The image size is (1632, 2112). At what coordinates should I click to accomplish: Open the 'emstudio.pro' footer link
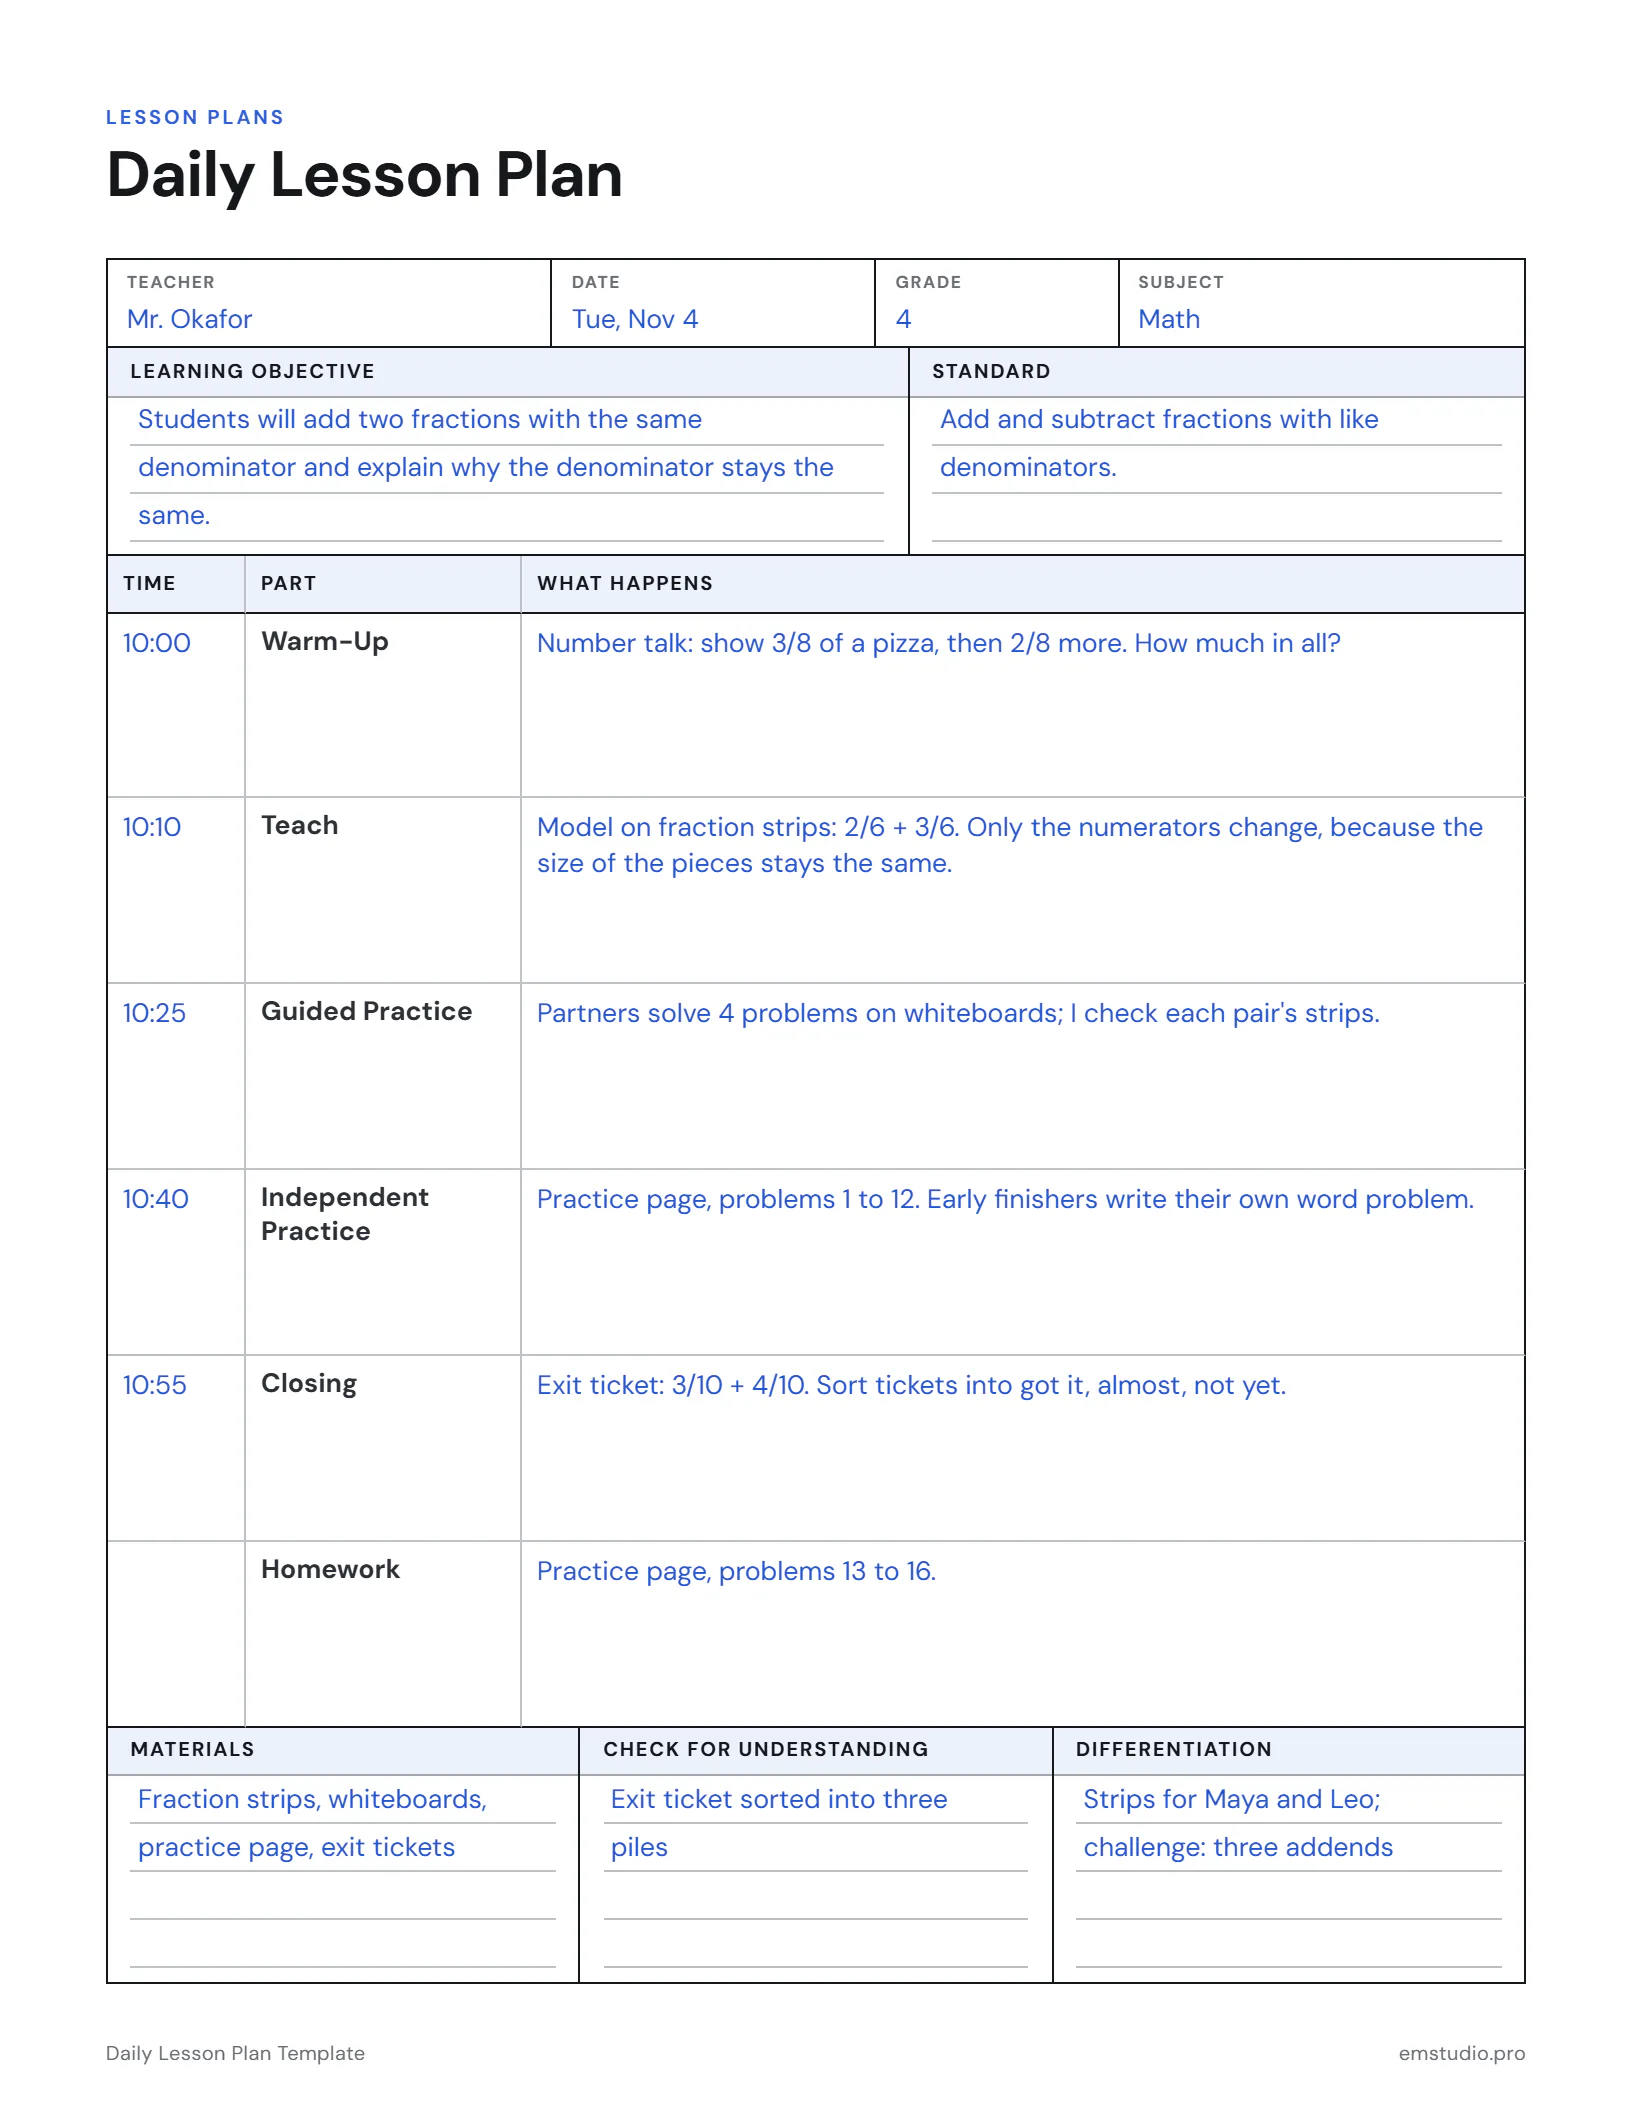pos(1462,2053)
